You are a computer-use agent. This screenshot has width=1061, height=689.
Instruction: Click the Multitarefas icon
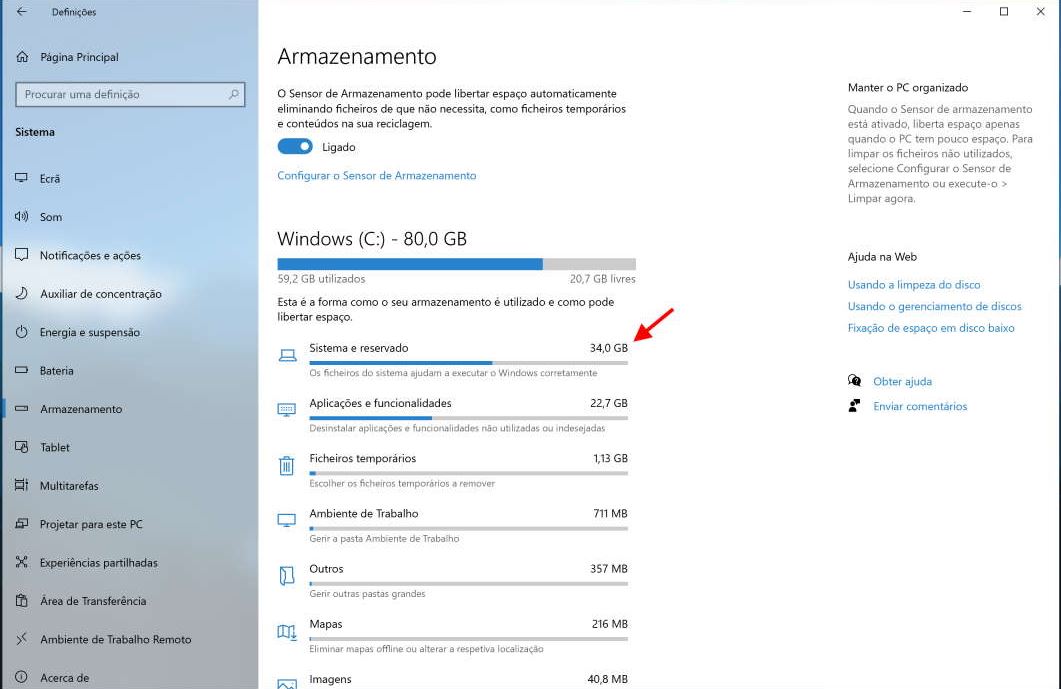click(x=22, y=485)
